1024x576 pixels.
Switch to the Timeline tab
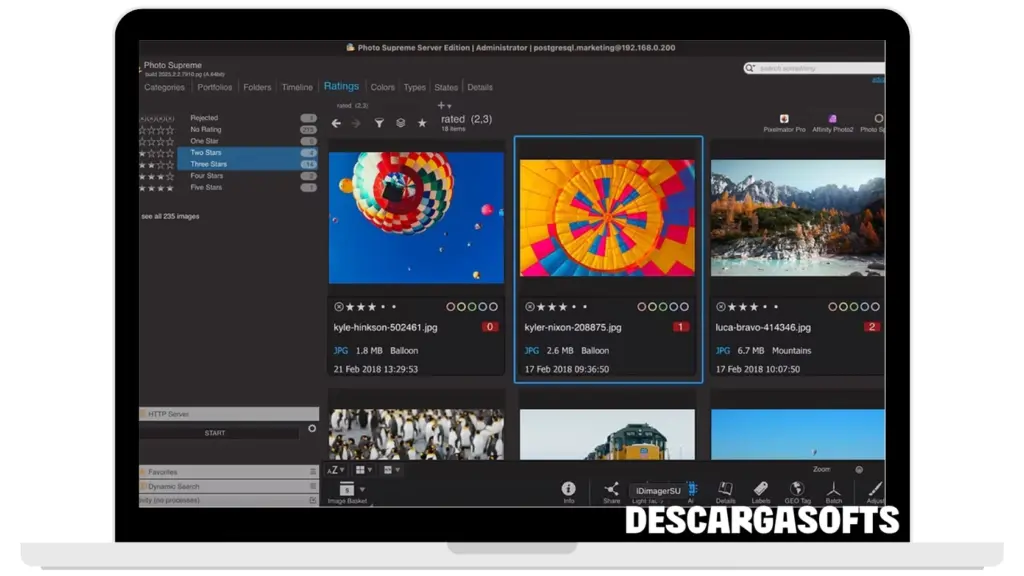297,87
